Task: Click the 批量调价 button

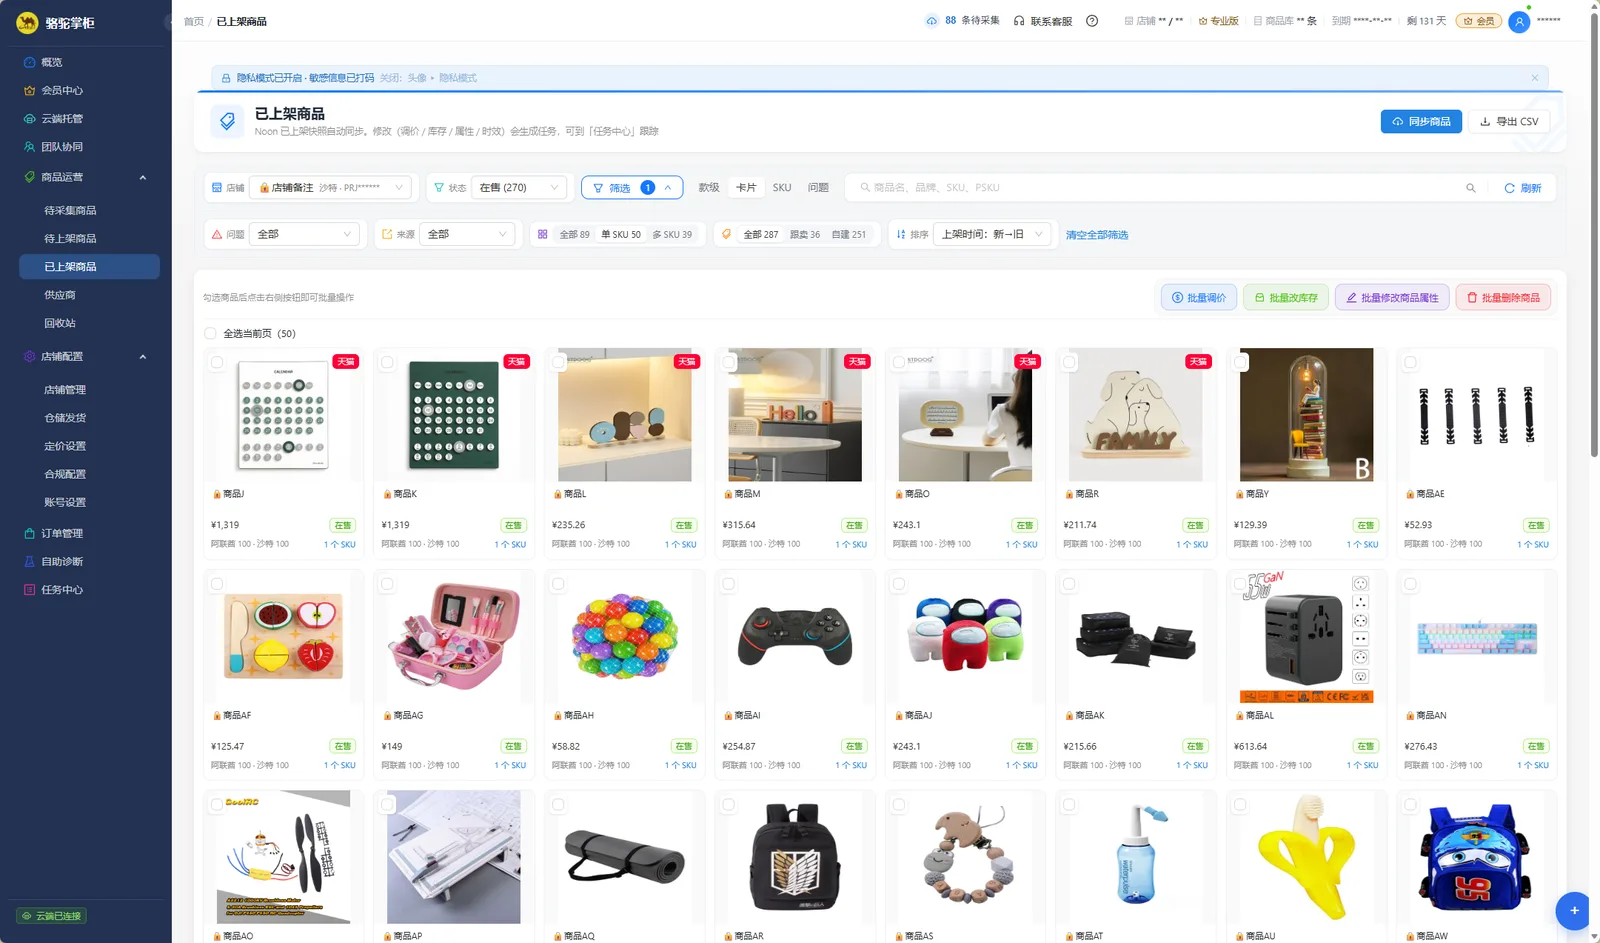Action: 1199,297
